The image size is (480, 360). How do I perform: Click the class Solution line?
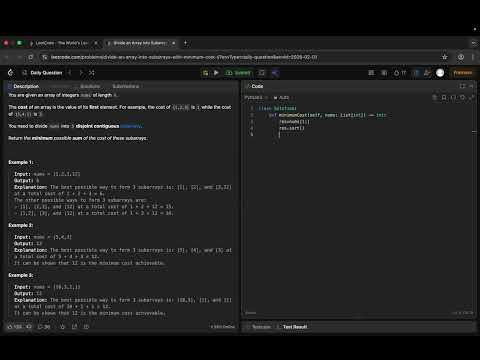277,108
